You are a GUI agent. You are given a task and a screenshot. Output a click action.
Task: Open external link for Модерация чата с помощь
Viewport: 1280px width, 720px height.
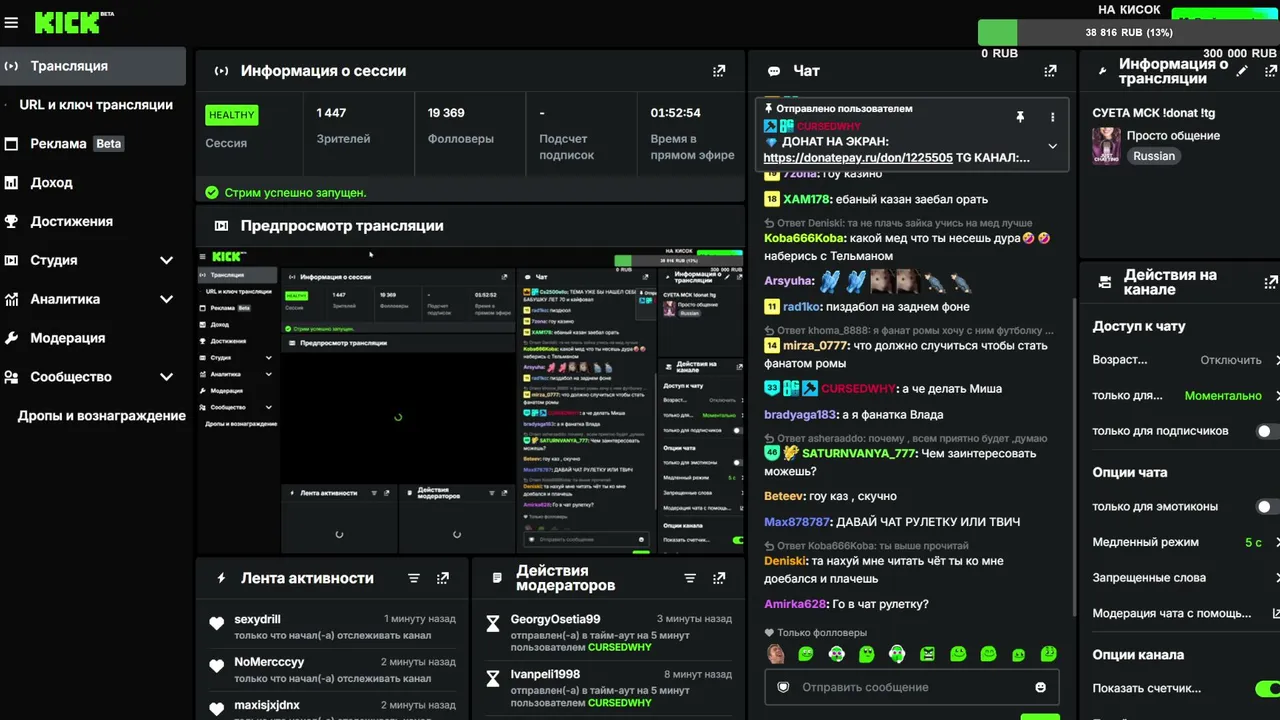1275,613
